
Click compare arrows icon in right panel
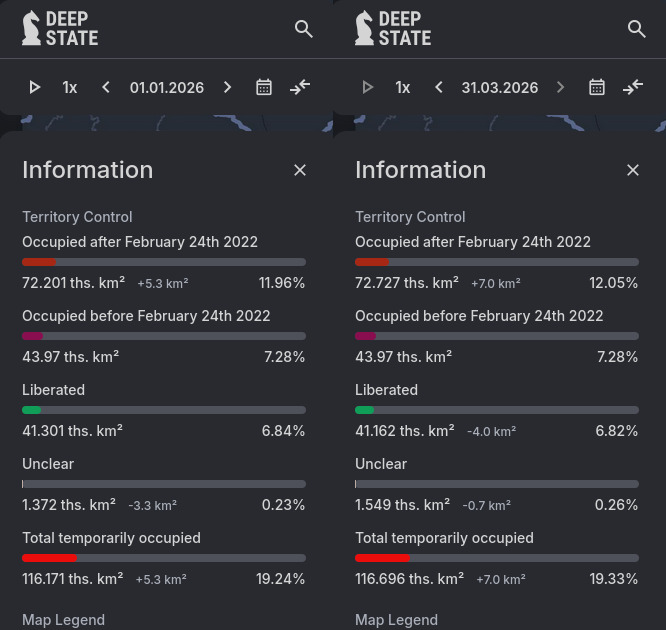633,88
